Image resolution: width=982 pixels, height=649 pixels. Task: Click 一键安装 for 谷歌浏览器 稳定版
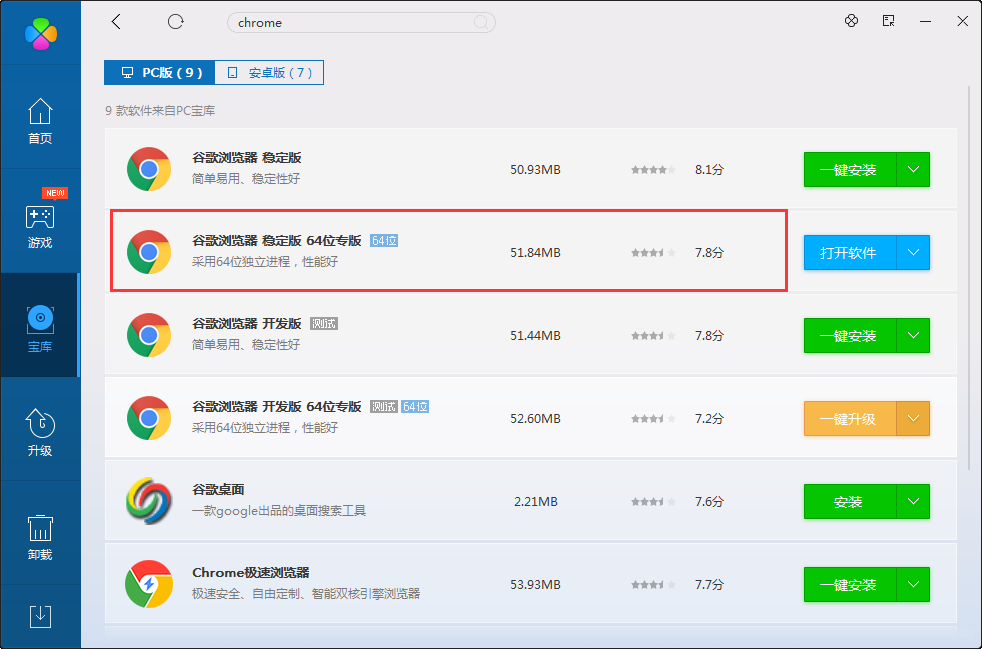pyautogui.click(x=850, y=170)
